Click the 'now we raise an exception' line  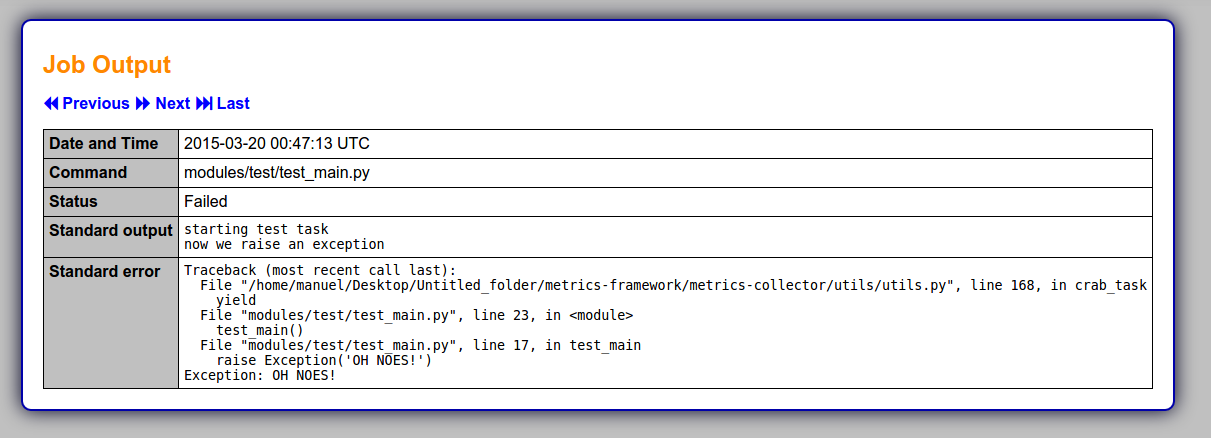284,244
